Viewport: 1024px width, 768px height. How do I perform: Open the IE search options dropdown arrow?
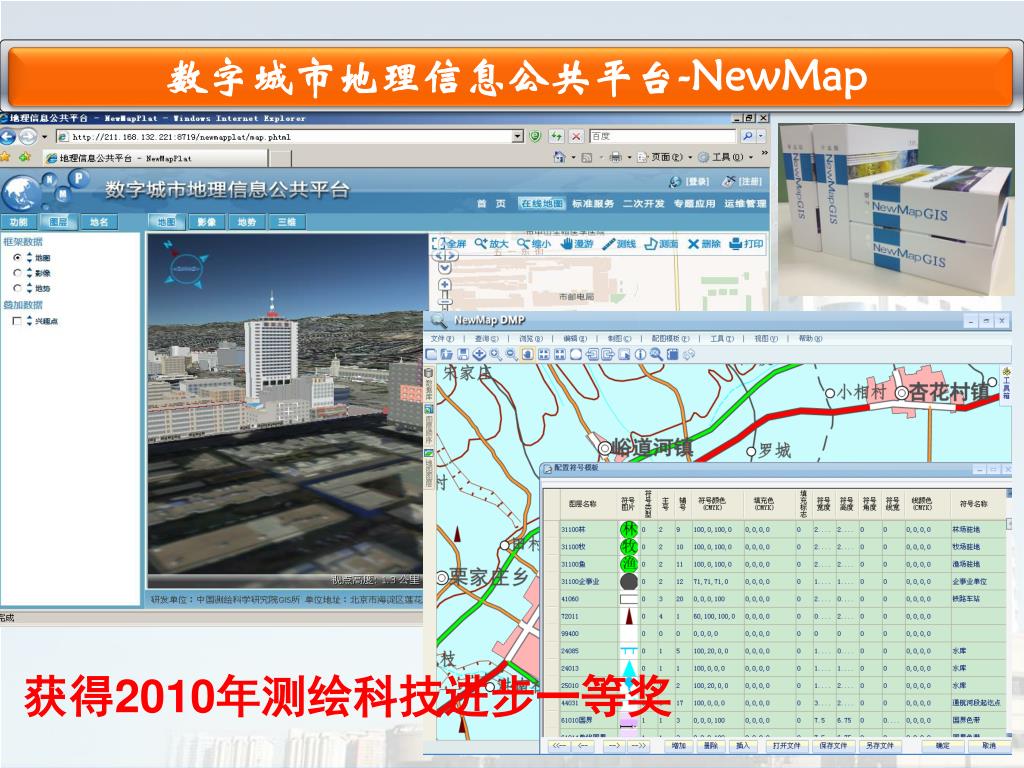coord(761,136)
